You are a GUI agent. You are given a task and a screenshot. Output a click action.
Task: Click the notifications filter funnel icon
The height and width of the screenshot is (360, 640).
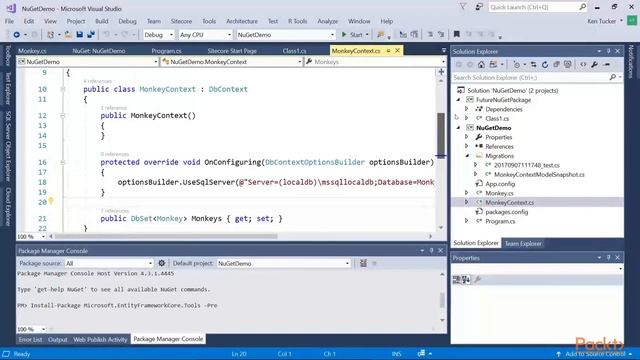click(463, 7)
